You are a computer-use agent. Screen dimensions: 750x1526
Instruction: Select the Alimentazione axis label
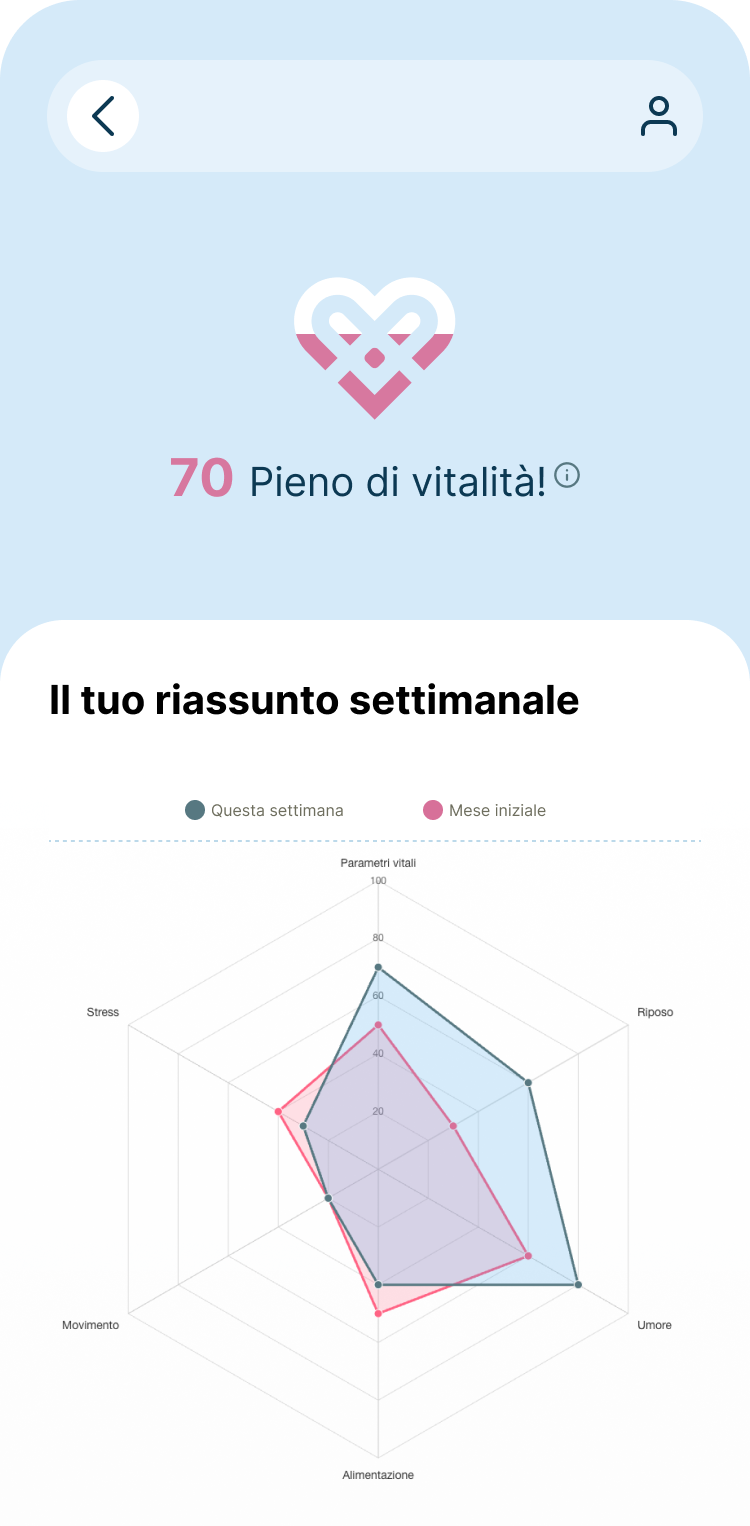tap(378, 1475)
